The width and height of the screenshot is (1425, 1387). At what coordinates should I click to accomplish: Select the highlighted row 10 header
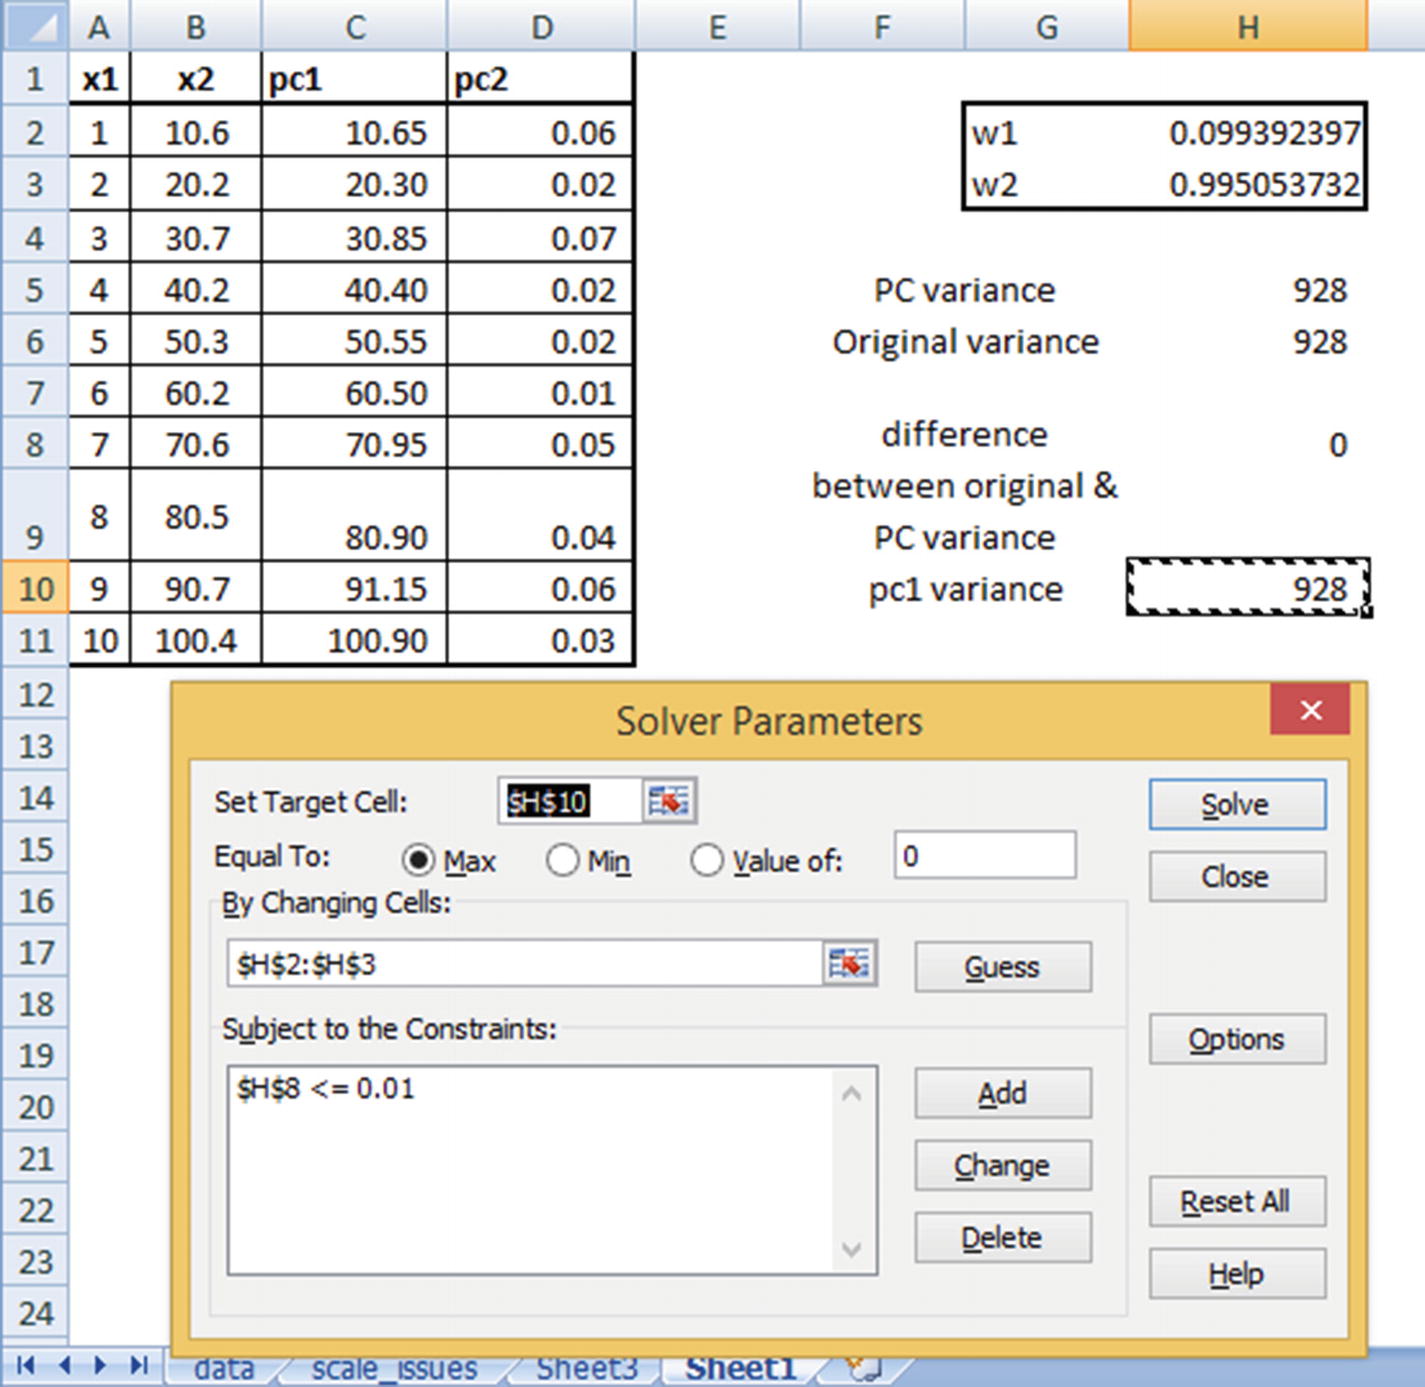click(34, 588)
